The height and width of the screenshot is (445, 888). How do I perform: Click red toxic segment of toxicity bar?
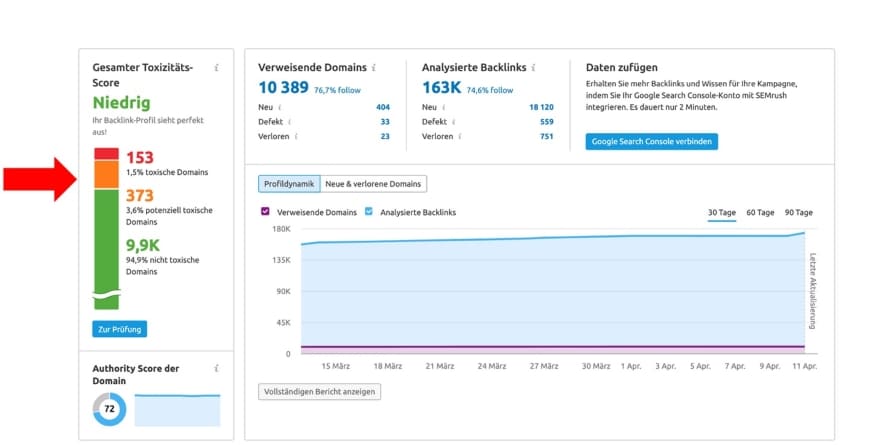coord(106,154)
